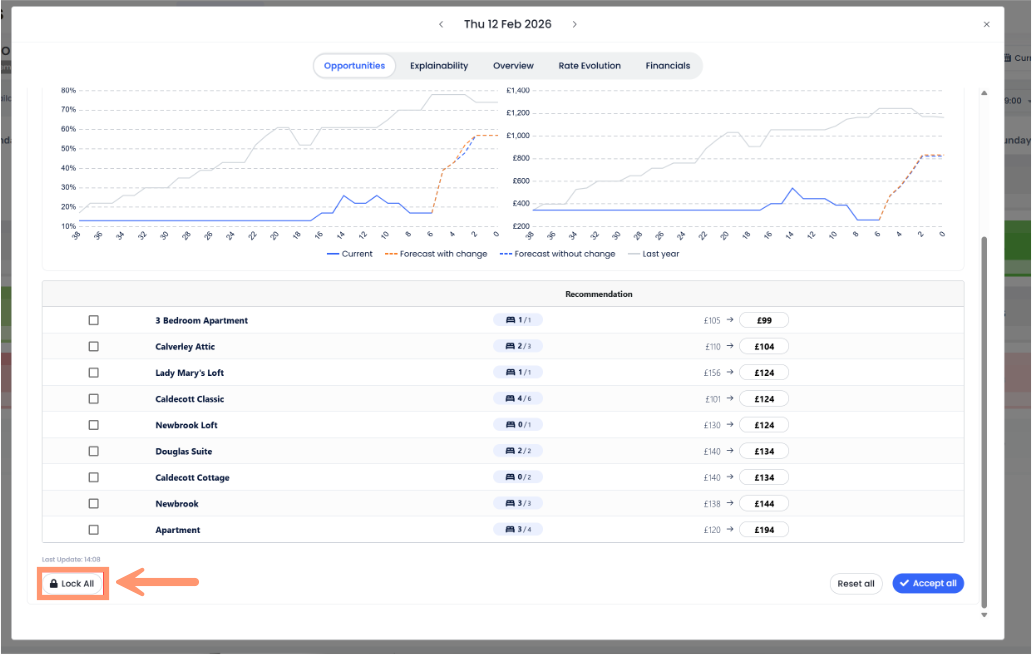The image size is (1032, 655).
Task: Click the Lock All button
Action: click(x=72, y=583)
